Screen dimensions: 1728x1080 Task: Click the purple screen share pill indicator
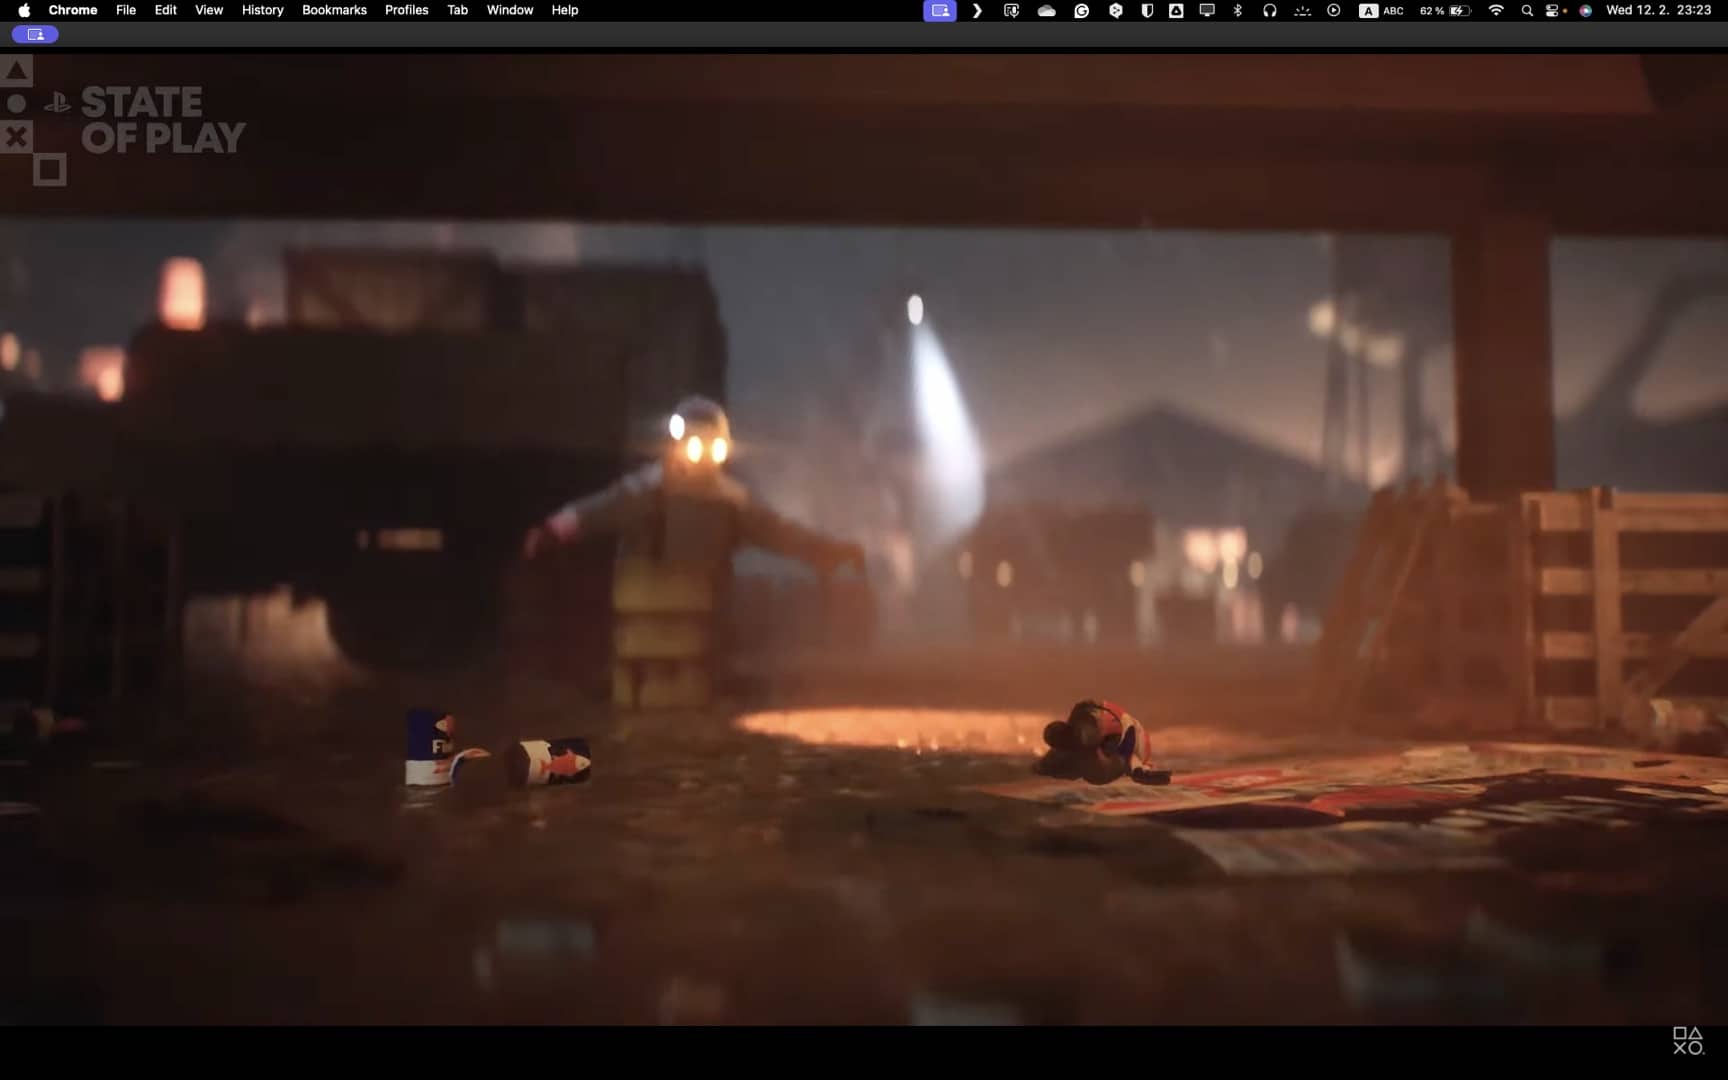coord(35,34)
